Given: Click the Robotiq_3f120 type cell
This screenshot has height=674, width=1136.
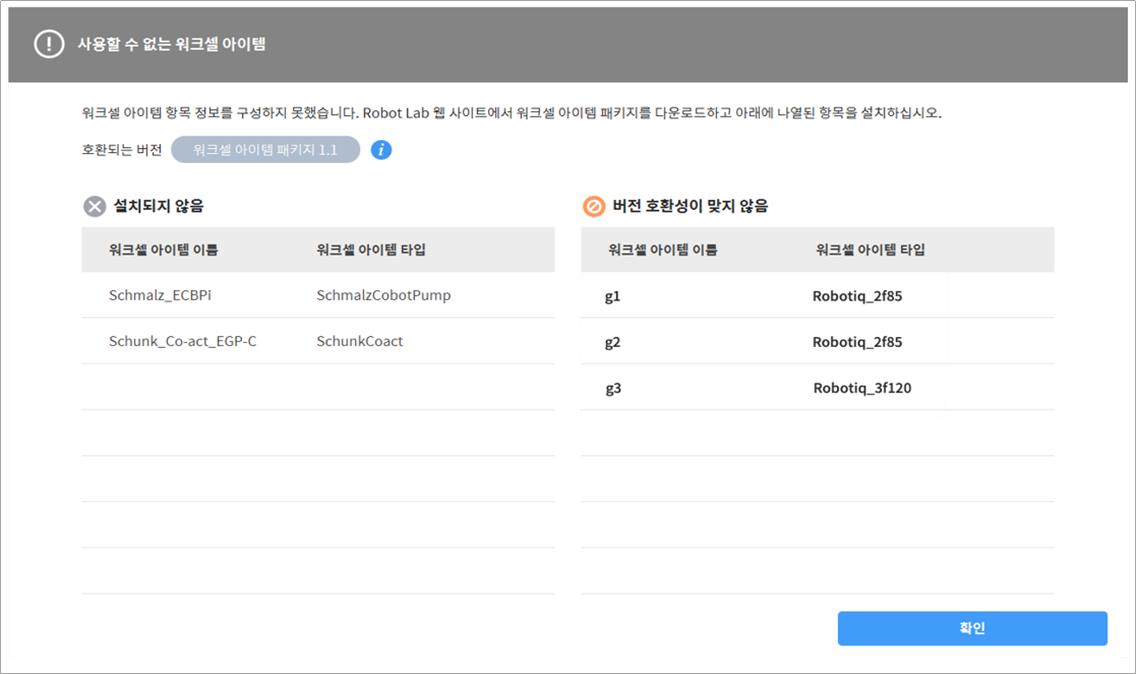Looking at the screenshot, I should (862, 388).
